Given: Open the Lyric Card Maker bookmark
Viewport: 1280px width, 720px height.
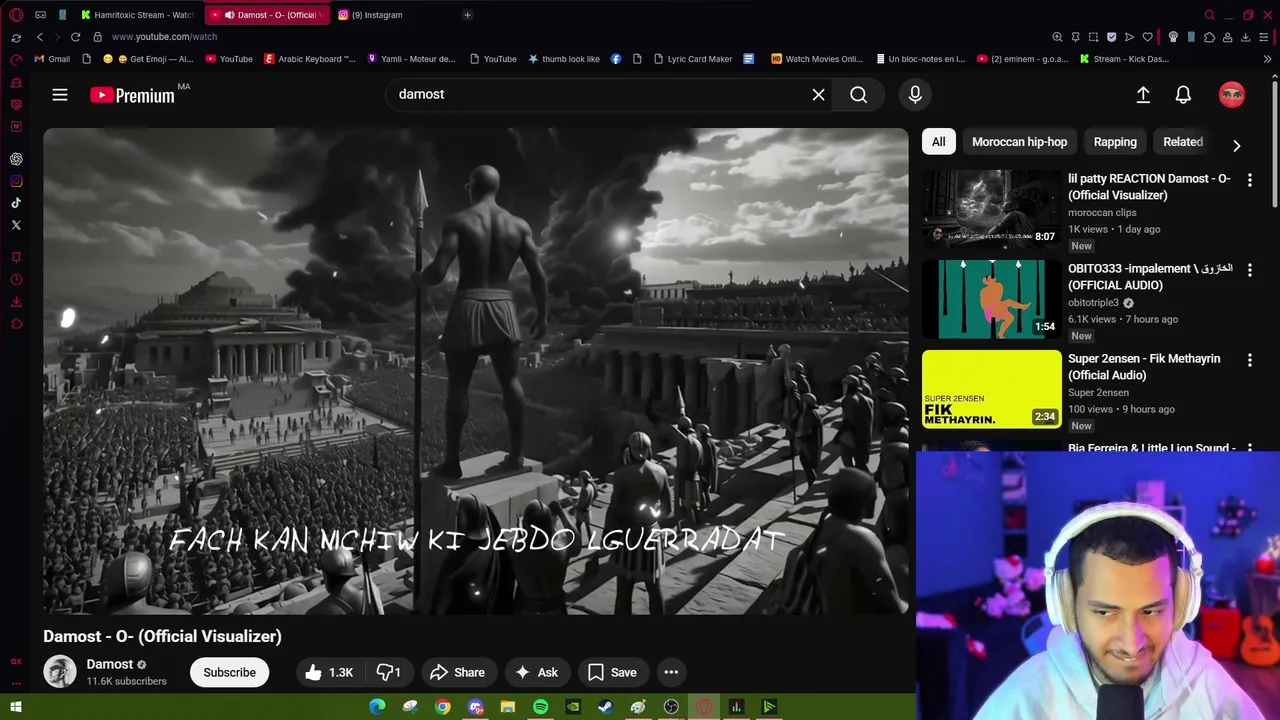Looking at the screenshot, I should (692, 59).
